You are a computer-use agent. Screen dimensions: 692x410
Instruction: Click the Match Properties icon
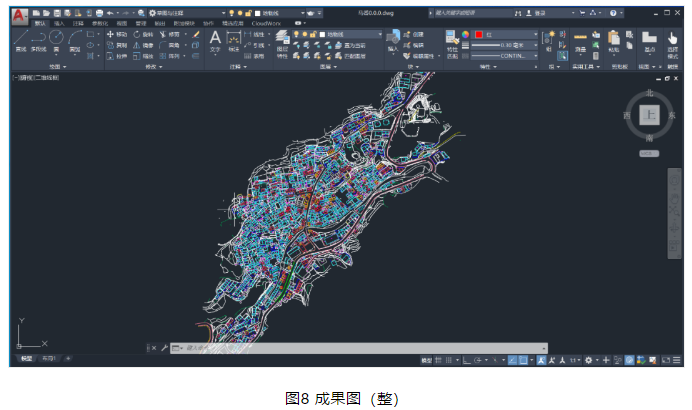tap(451, 40)
